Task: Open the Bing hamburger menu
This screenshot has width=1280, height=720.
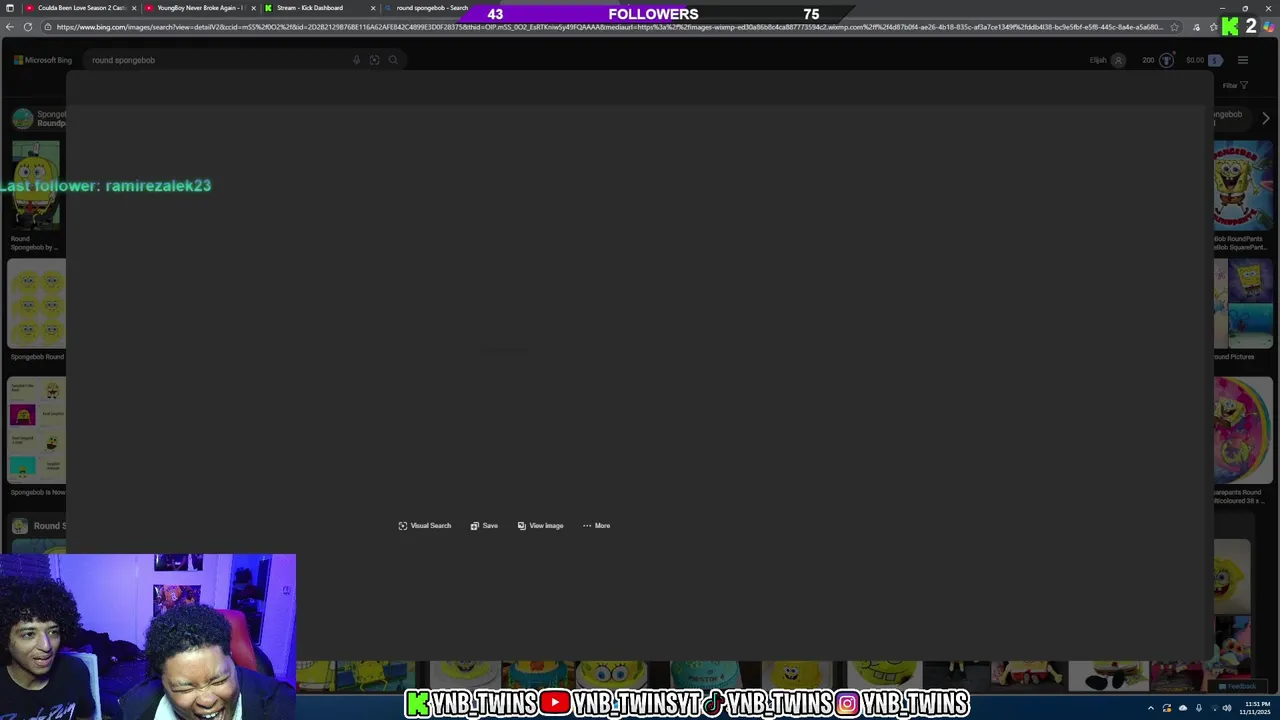Action: pos(1243,60)
